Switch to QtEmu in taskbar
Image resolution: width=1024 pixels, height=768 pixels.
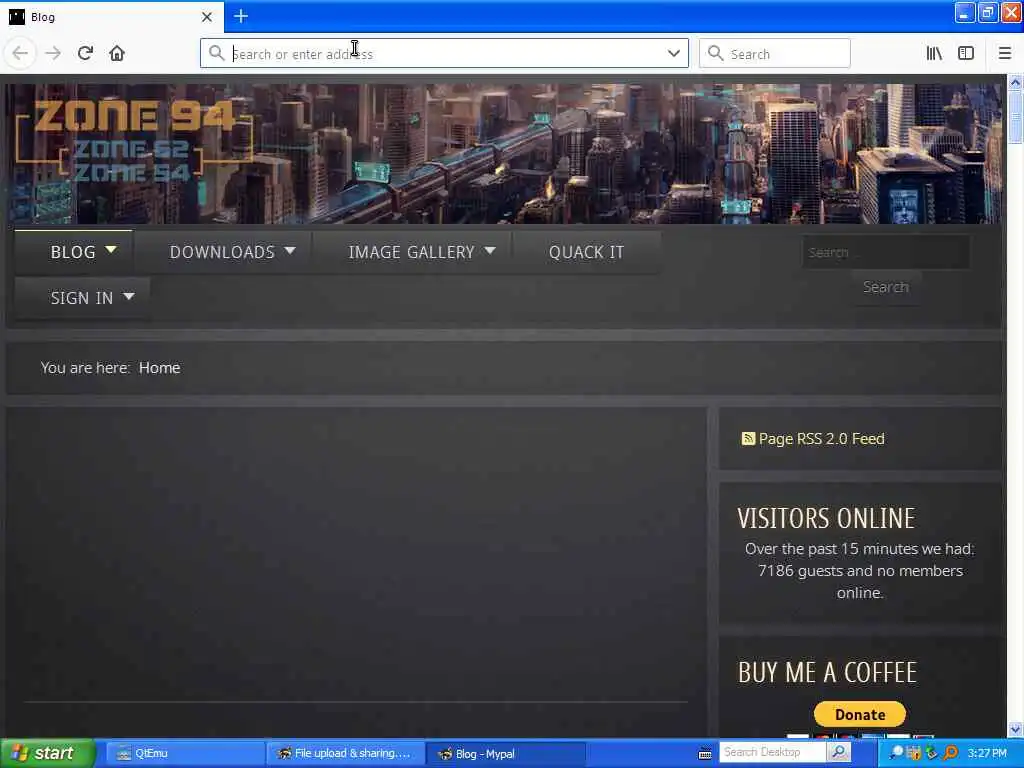(184, 753)
